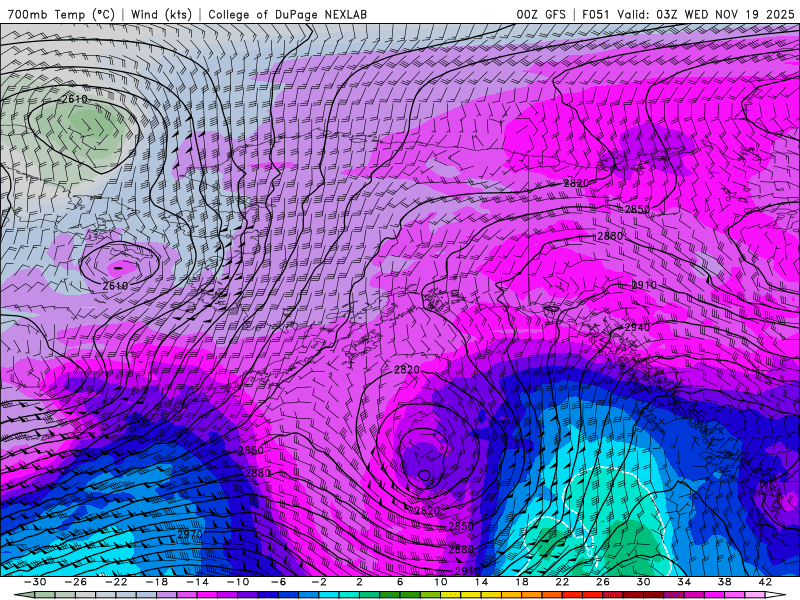Click the right arrow end of the color bar

(775, 595)
